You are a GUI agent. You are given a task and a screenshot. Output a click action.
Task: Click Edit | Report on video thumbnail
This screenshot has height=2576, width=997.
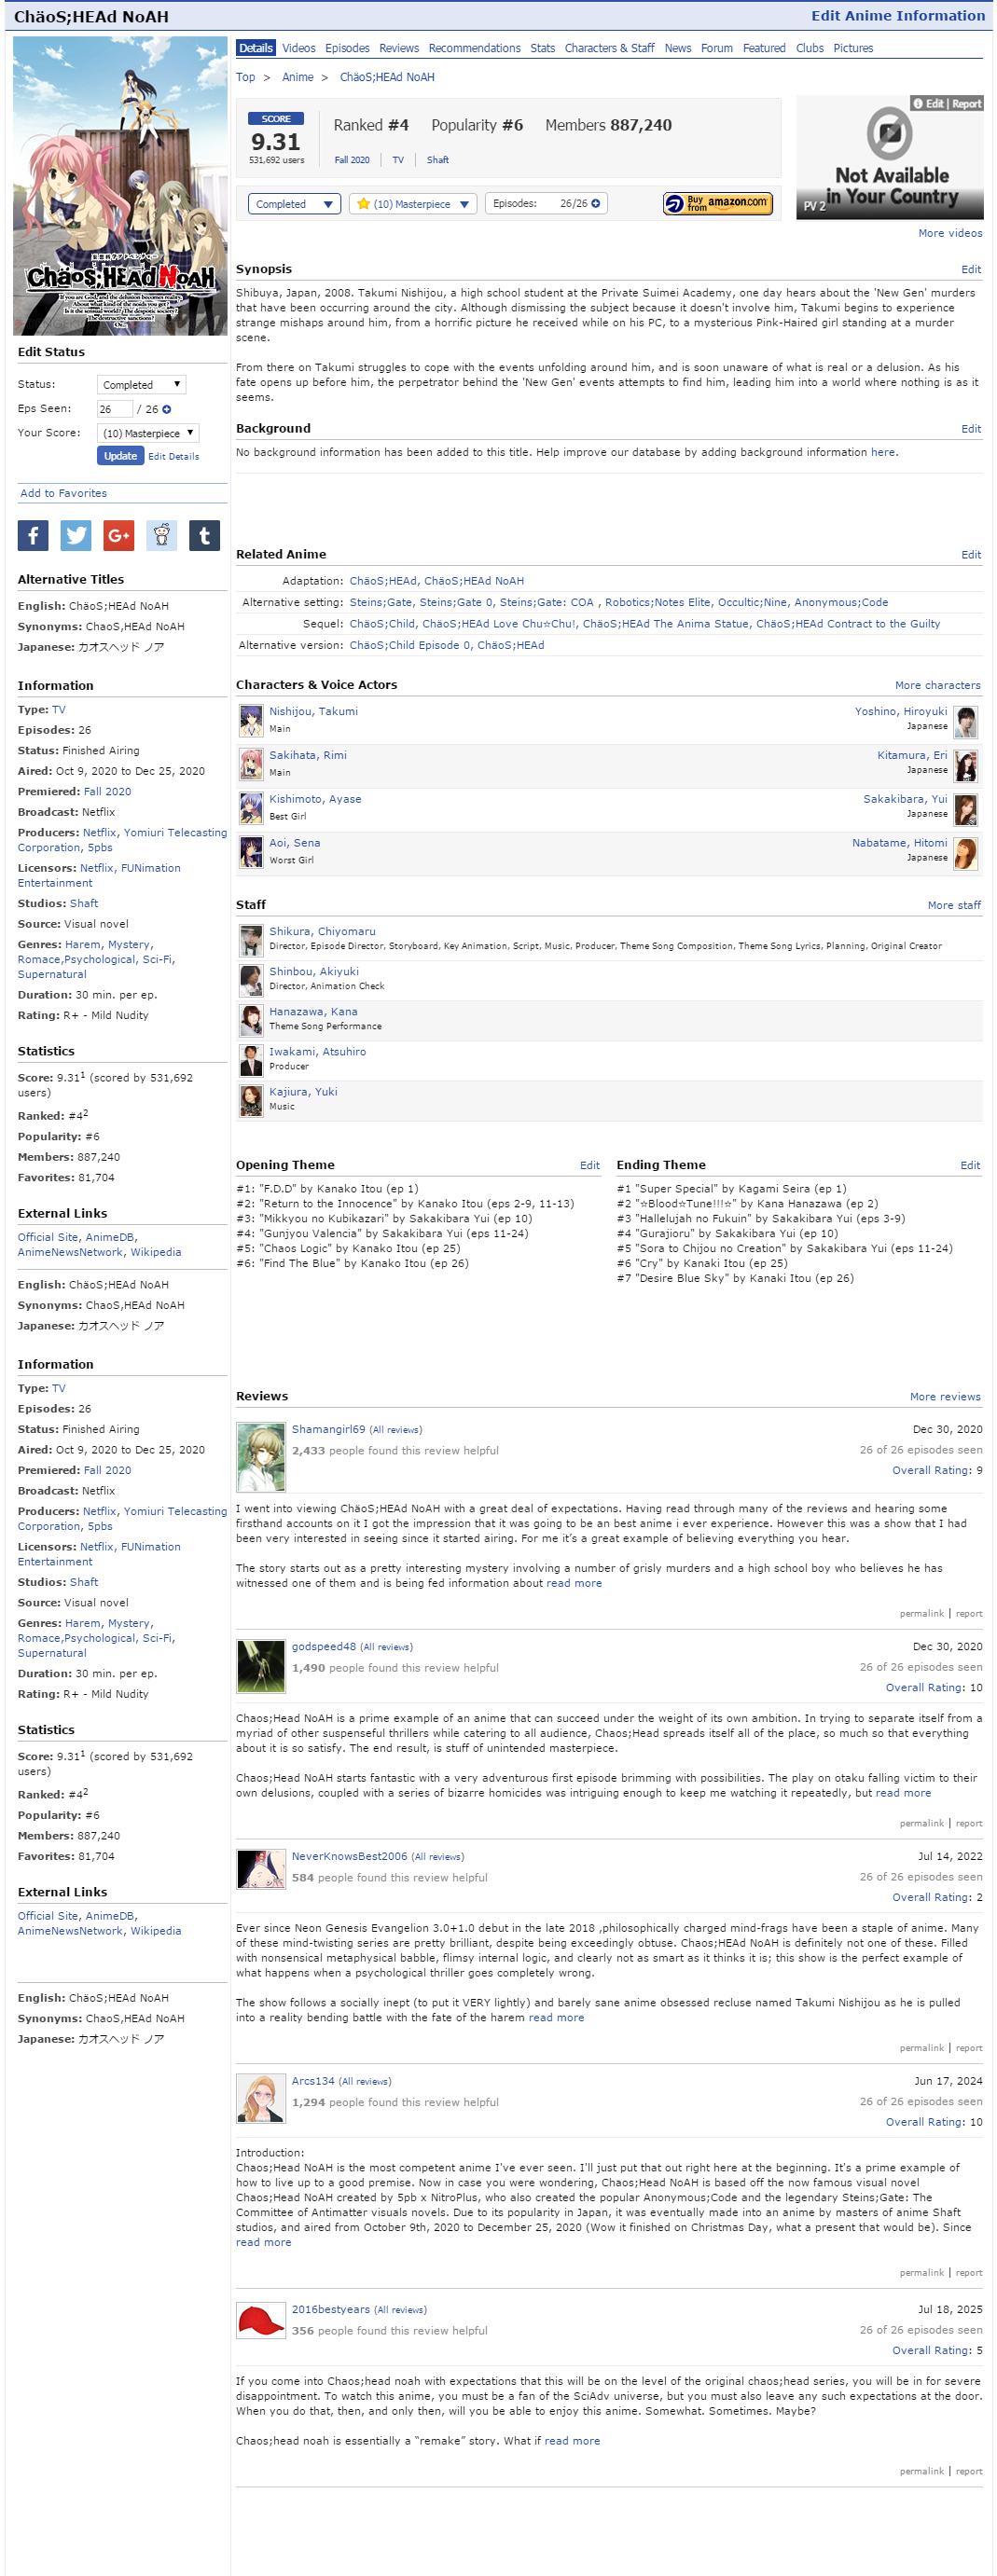coord(947,103)
